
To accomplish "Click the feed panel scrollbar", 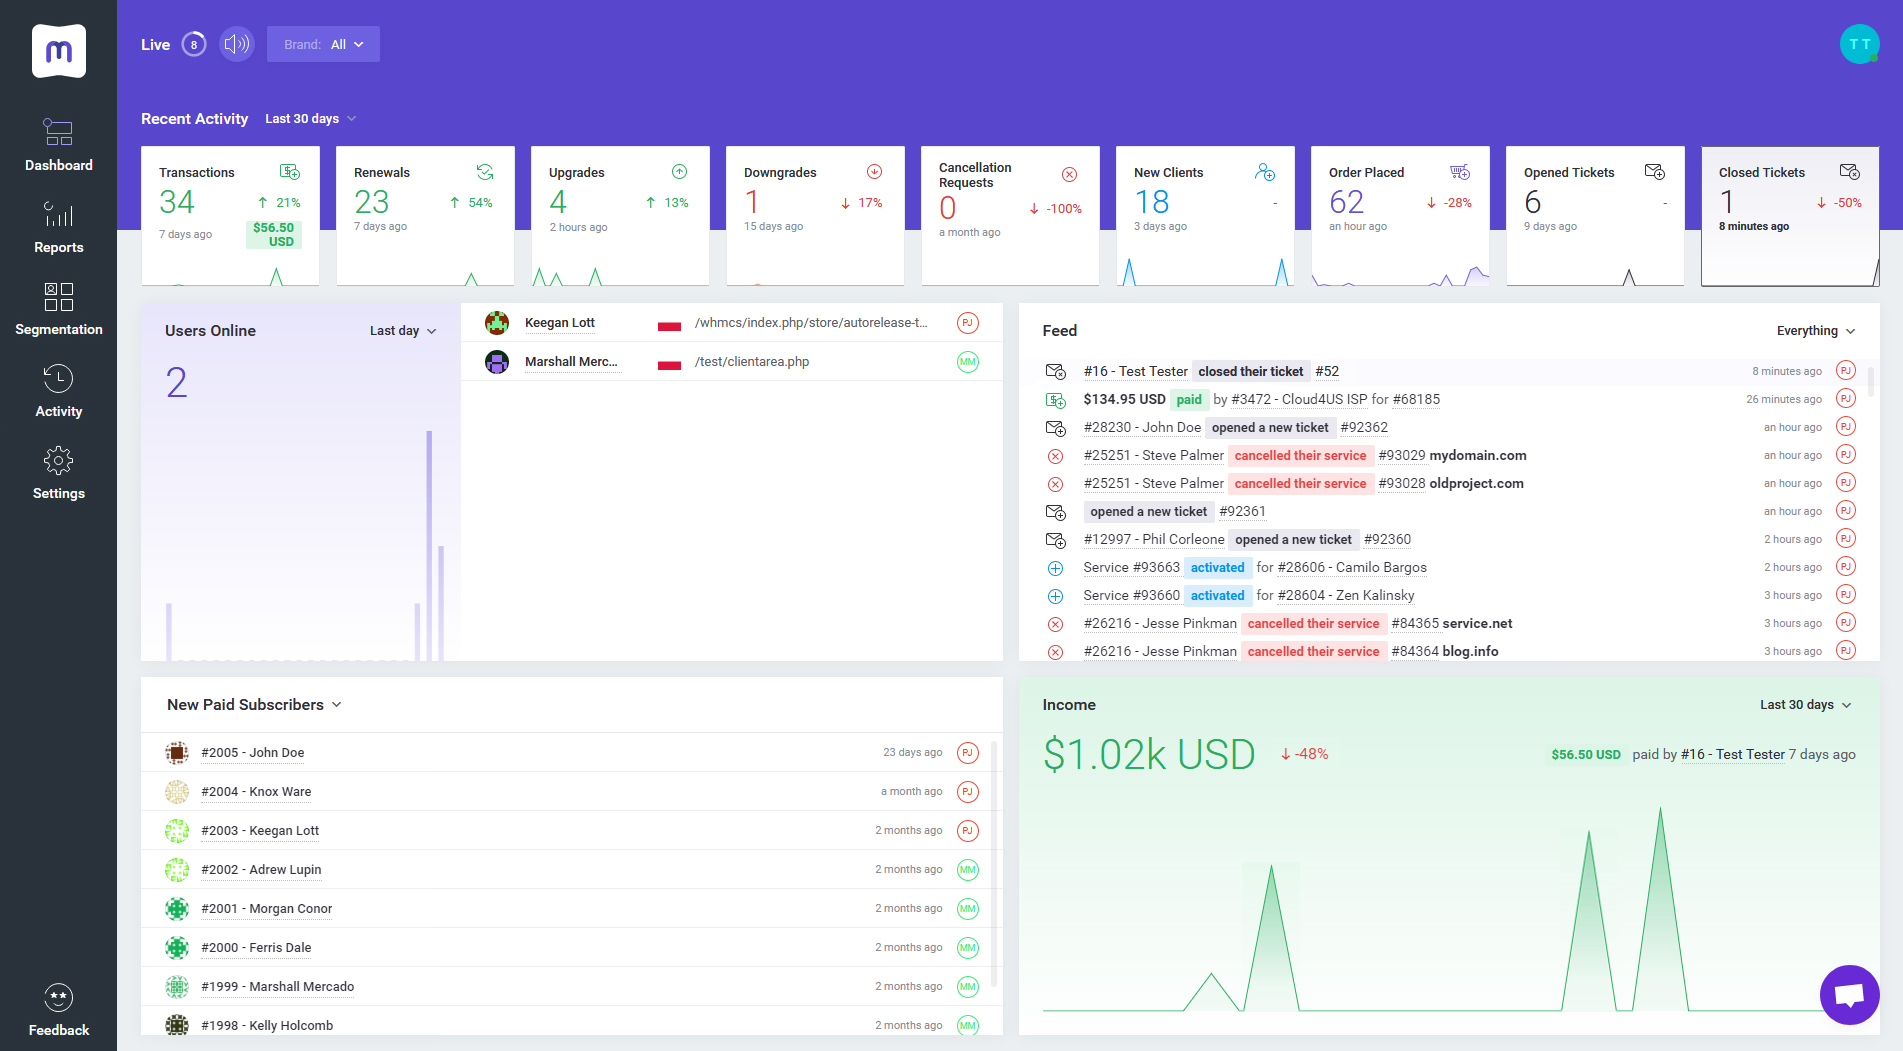I will click(1871, 380).
